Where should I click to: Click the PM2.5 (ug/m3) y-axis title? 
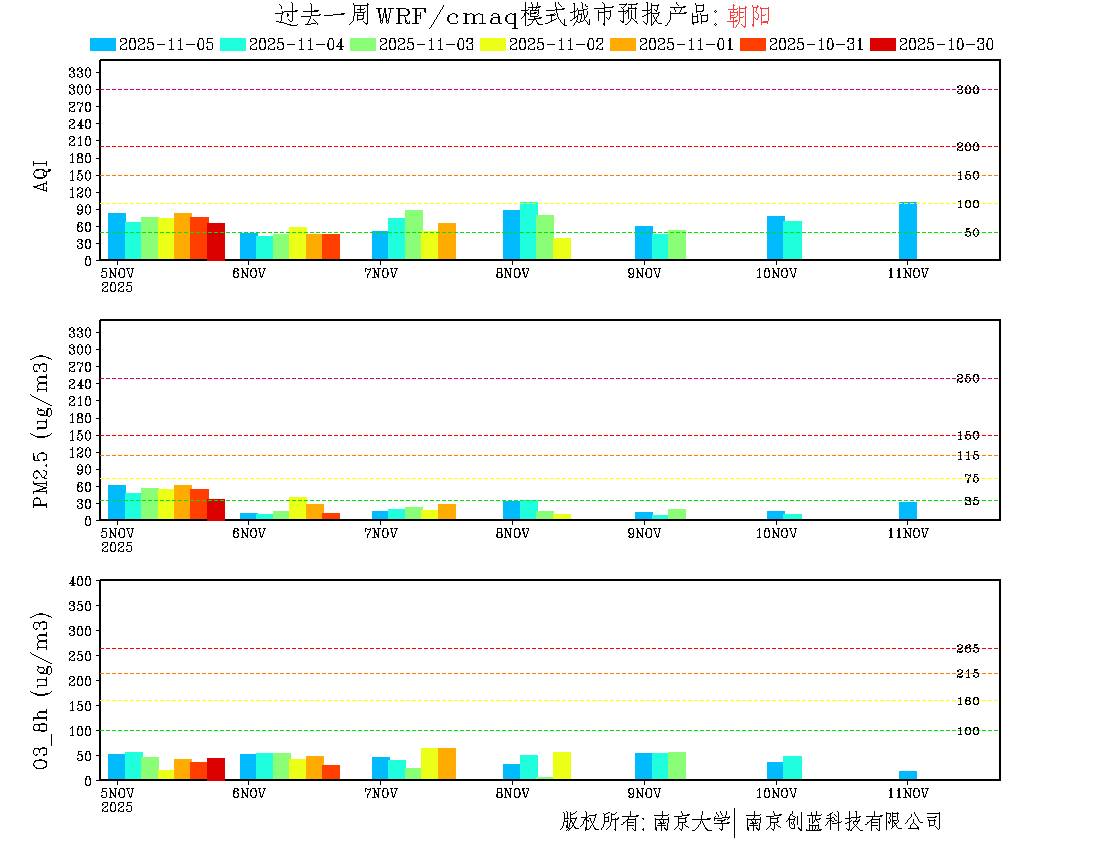pos(42,431)
